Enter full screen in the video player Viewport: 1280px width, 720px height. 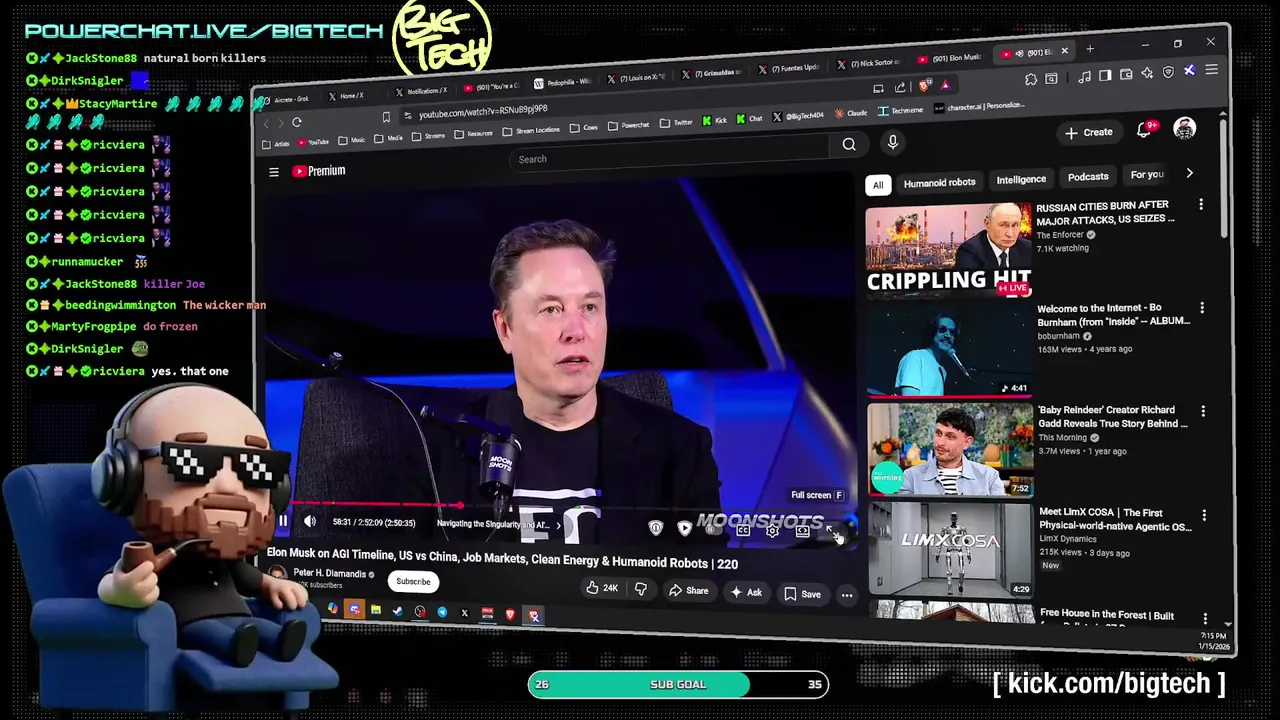(x=833, y=534)
